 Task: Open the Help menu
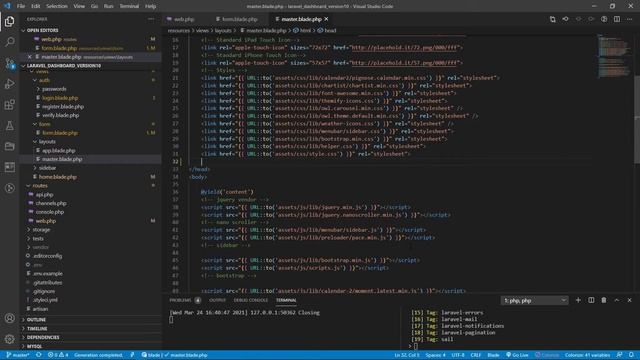[x=150, y=6]
